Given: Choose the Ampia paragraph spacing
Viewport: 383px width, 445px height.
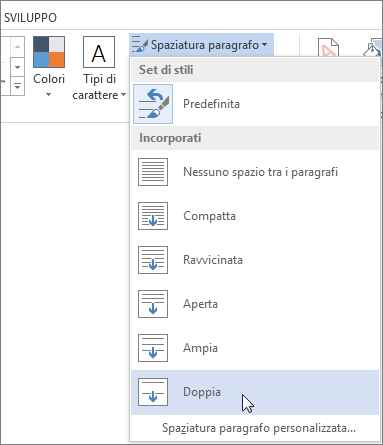Looking at the screenshot, I should [255, 348].
